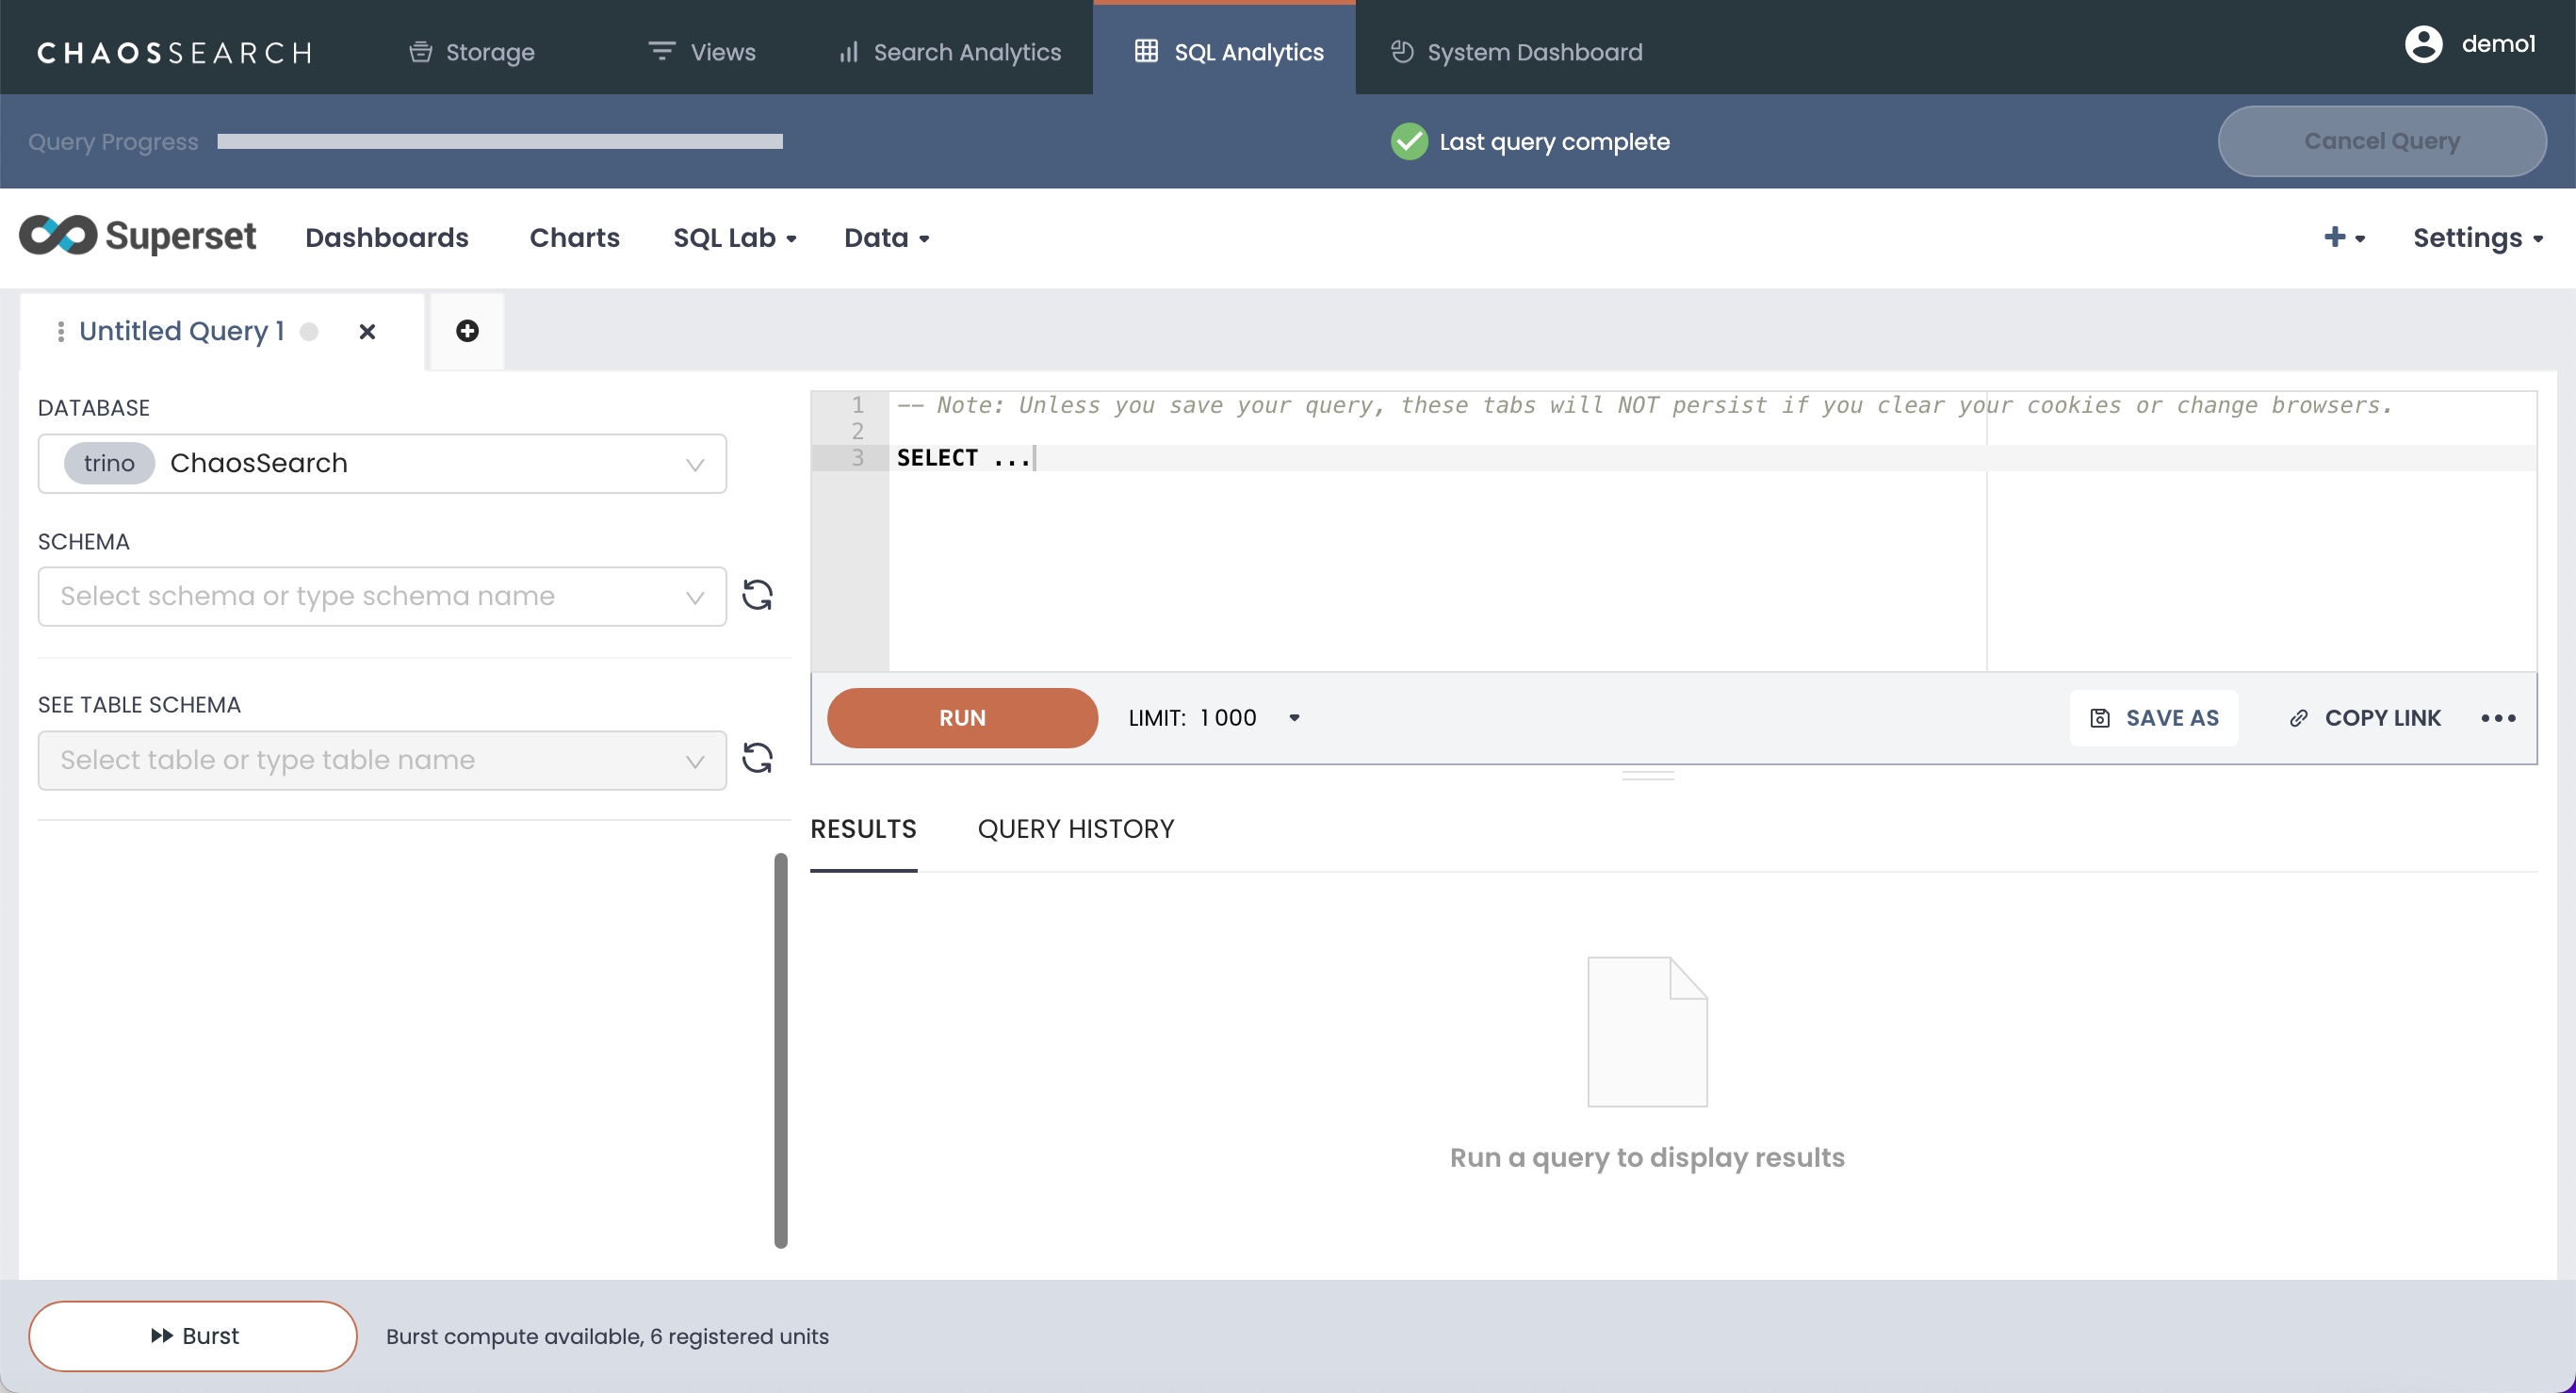Screen dimensions: 2576x1393
Task: Expand the SQL Lab menu
Action: [734, 238]
